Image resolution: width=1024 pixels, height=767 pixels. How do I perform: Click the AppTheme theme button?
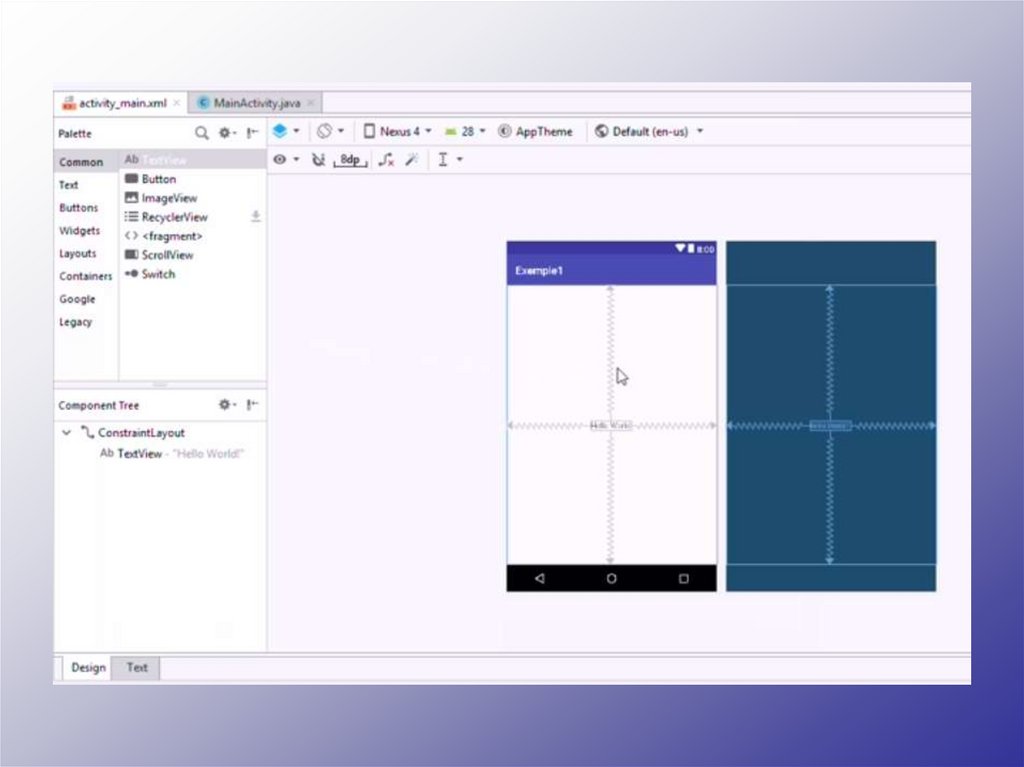coord(536,131)
